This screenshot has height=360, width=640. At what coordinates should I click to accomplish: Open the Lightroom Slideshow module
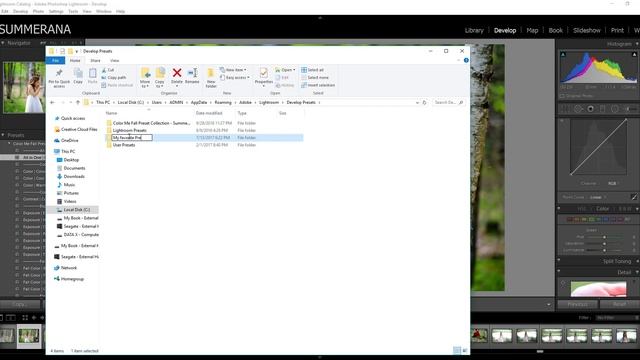[587, 30]
